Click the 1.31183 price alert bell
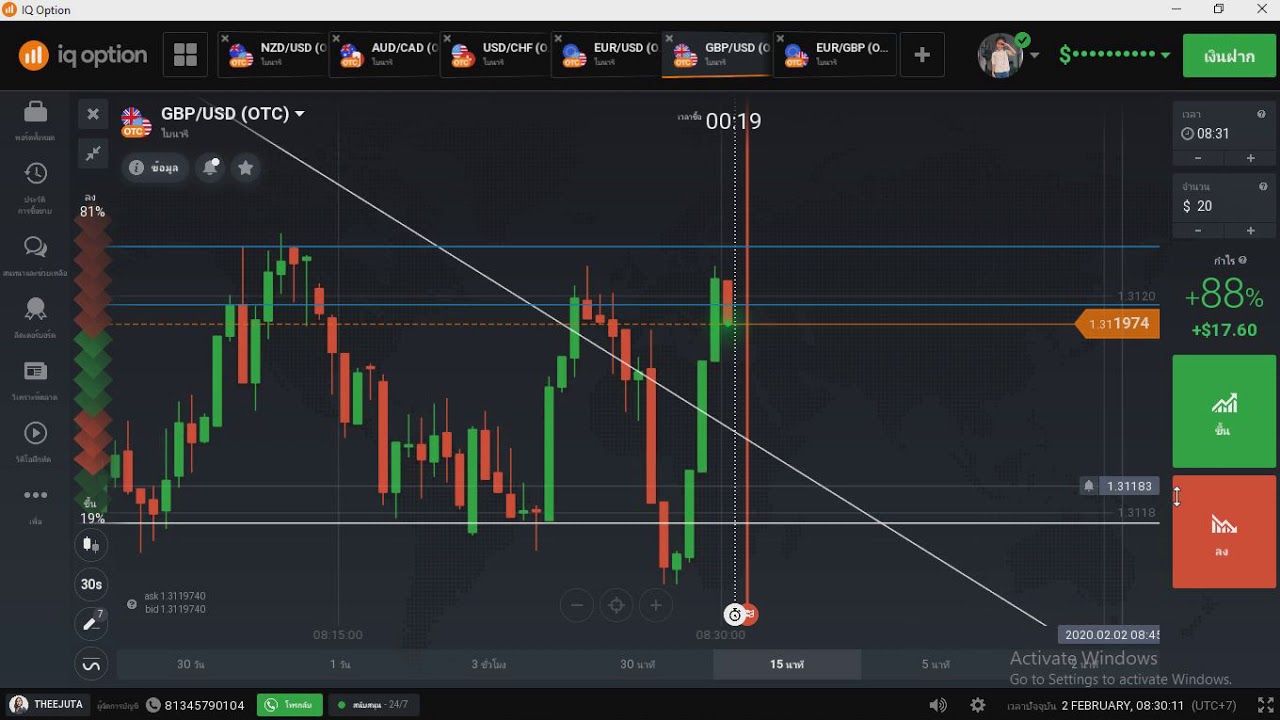 [x=1089, y=486]
